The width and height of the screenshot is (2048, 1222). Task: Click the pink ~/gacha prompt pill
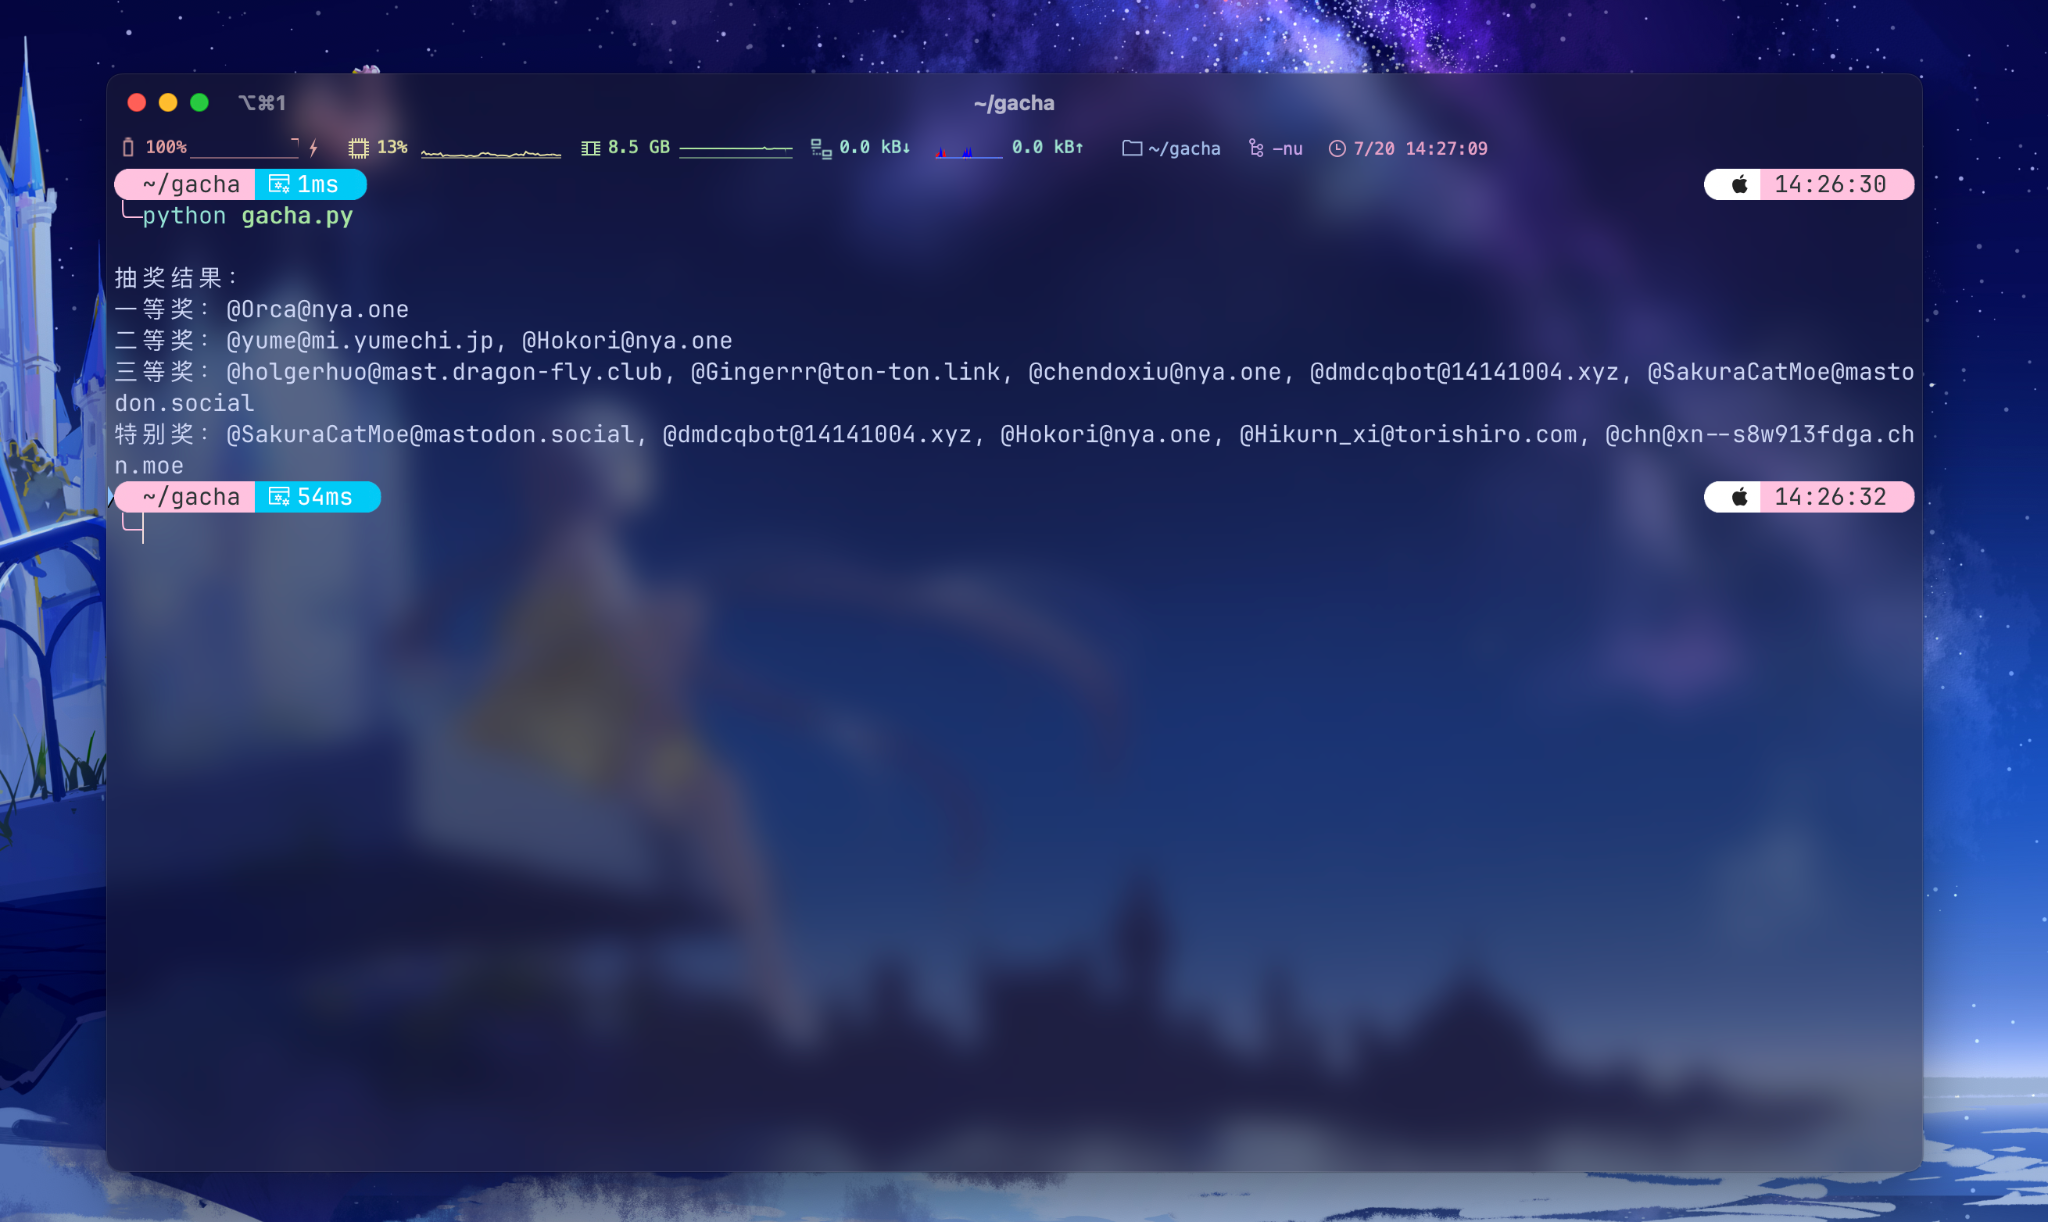pyautogui.click(x=187, y=184)
